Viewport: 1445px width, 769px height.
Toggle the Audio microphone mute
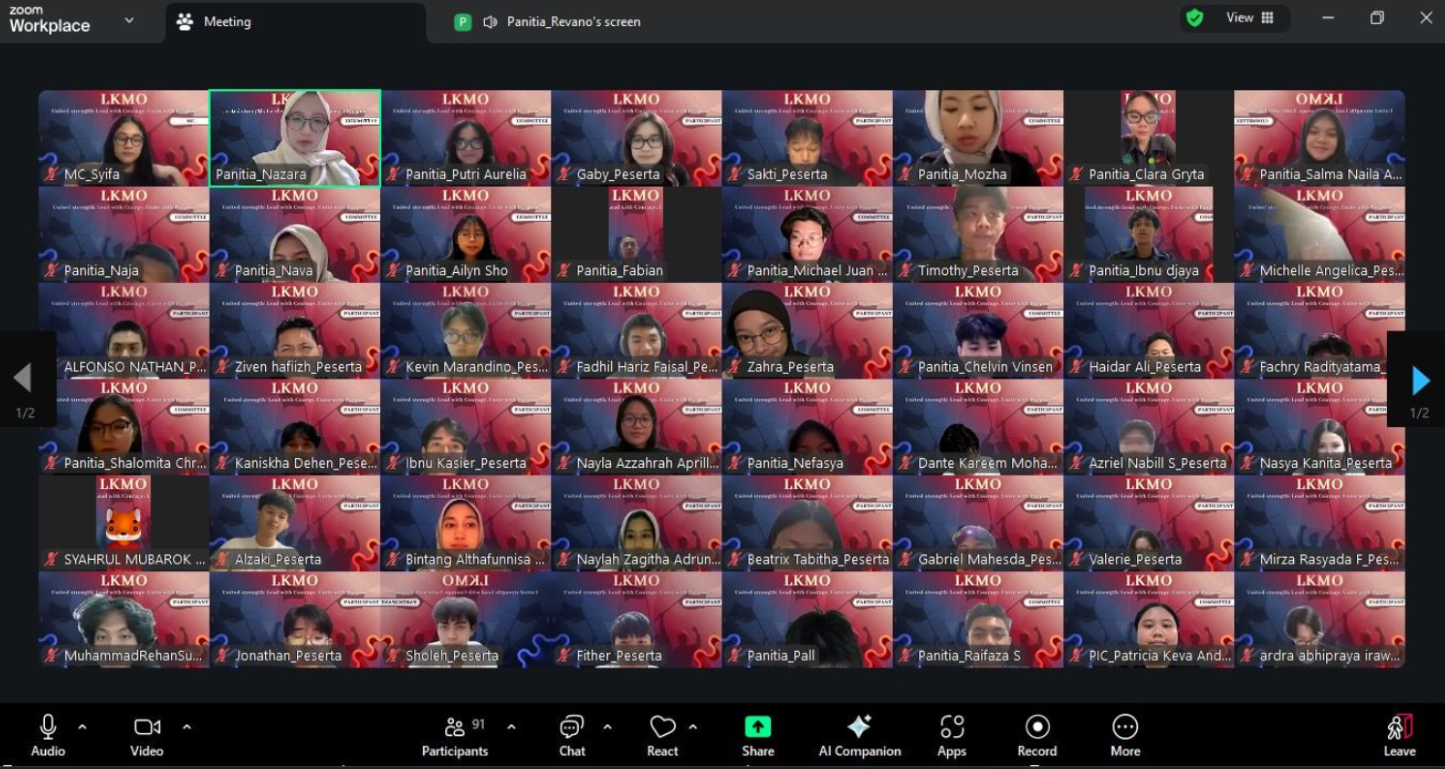click(x=47, y=736)
